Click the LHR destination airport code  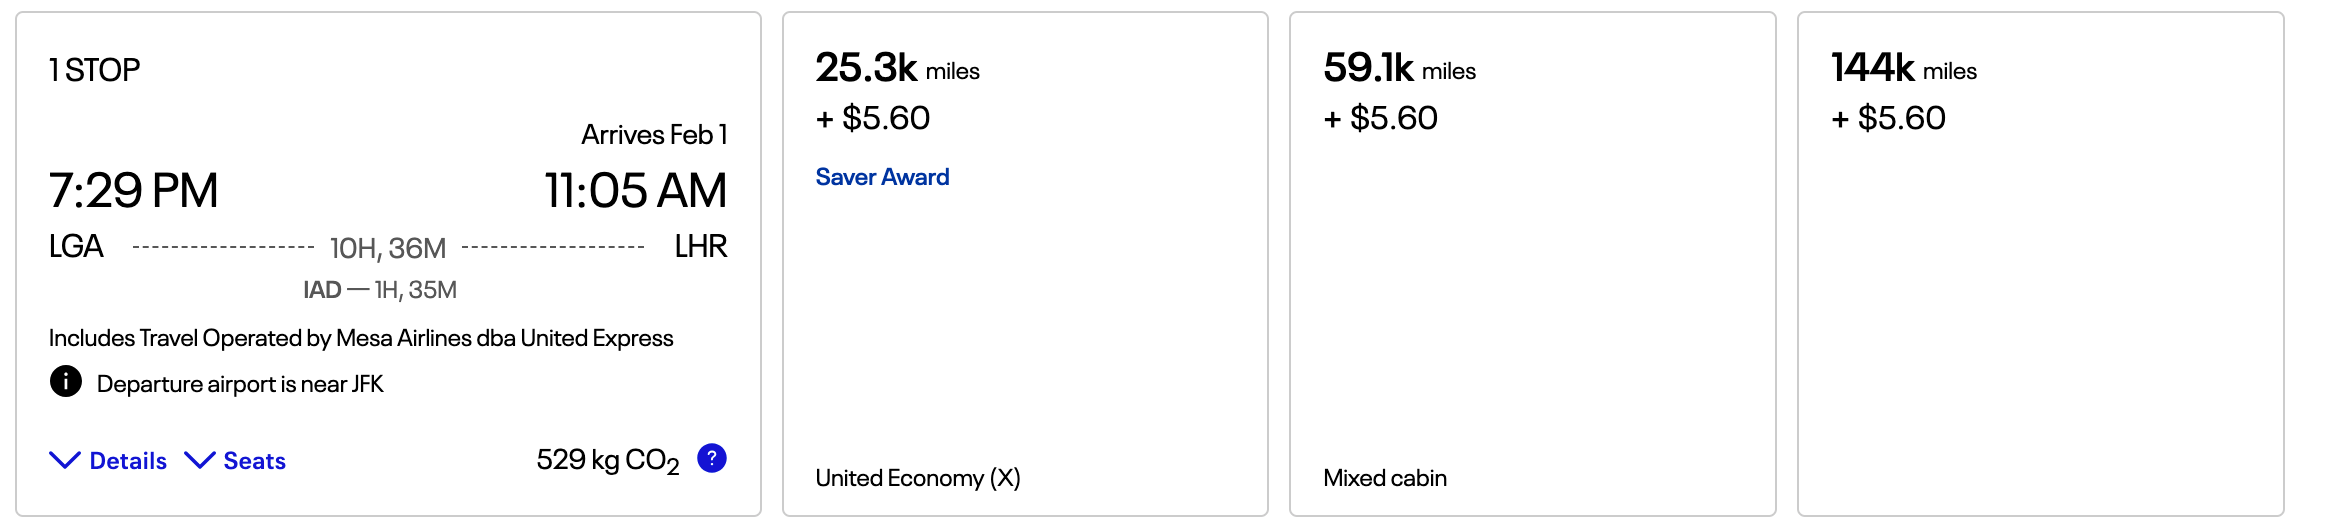point(700,246)
